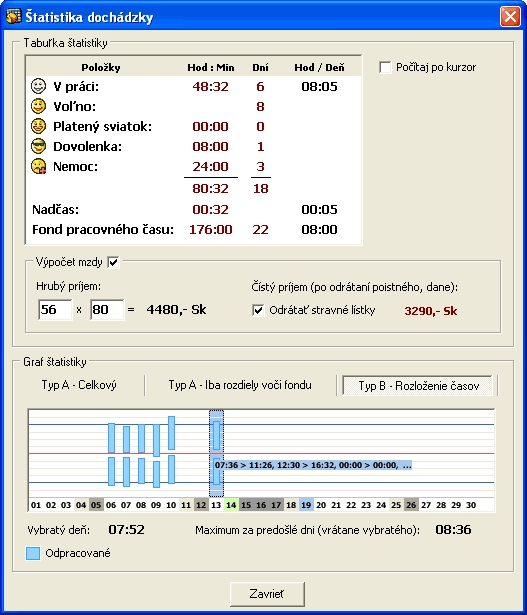Select day 30 in the chart axis
The width and height of the screenshot is (527, 615).
tap(471, 505)
